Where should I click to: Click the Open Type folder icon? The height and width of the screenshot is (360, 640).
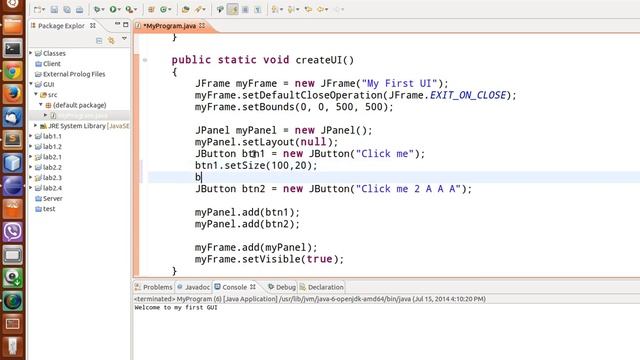[x=185, y=9]
